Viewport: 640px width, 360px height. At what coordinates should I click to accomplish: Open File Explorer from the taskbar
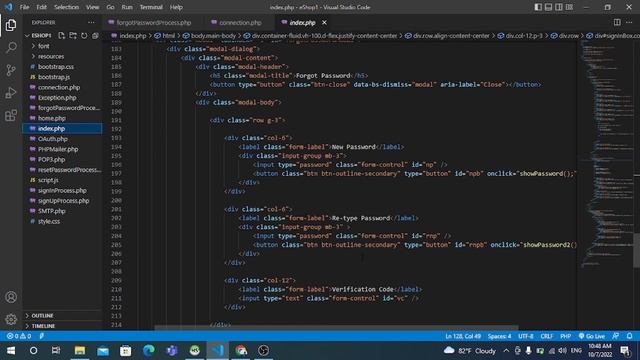click(80, 350)
